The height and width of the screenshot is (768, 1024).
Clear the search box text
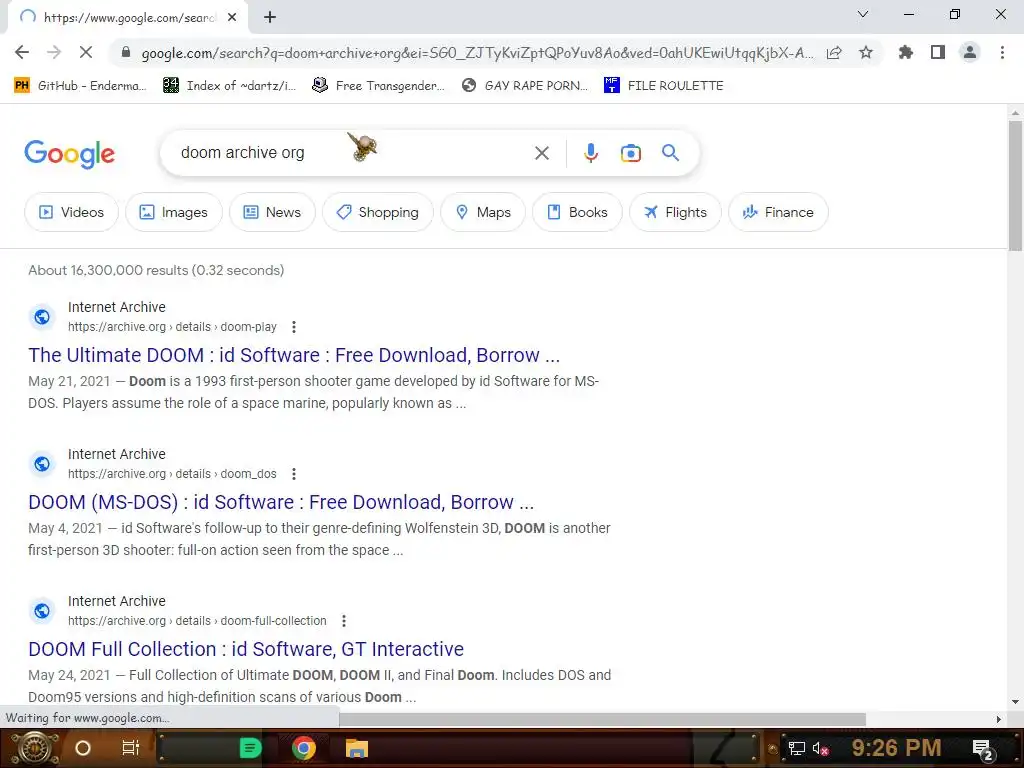tap(541, 153)
